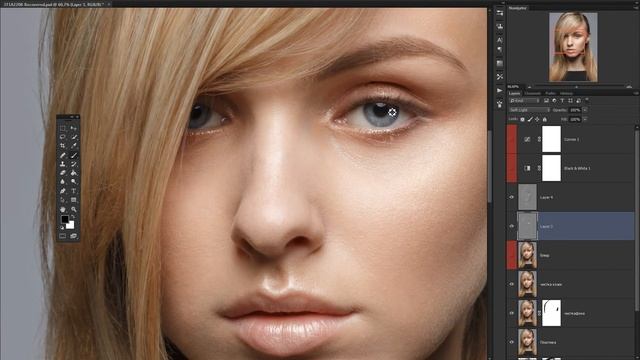This screenshot has height=360, width=640.
Task: Open the Paragraph panel from the dock
Action: pos(500,49)
